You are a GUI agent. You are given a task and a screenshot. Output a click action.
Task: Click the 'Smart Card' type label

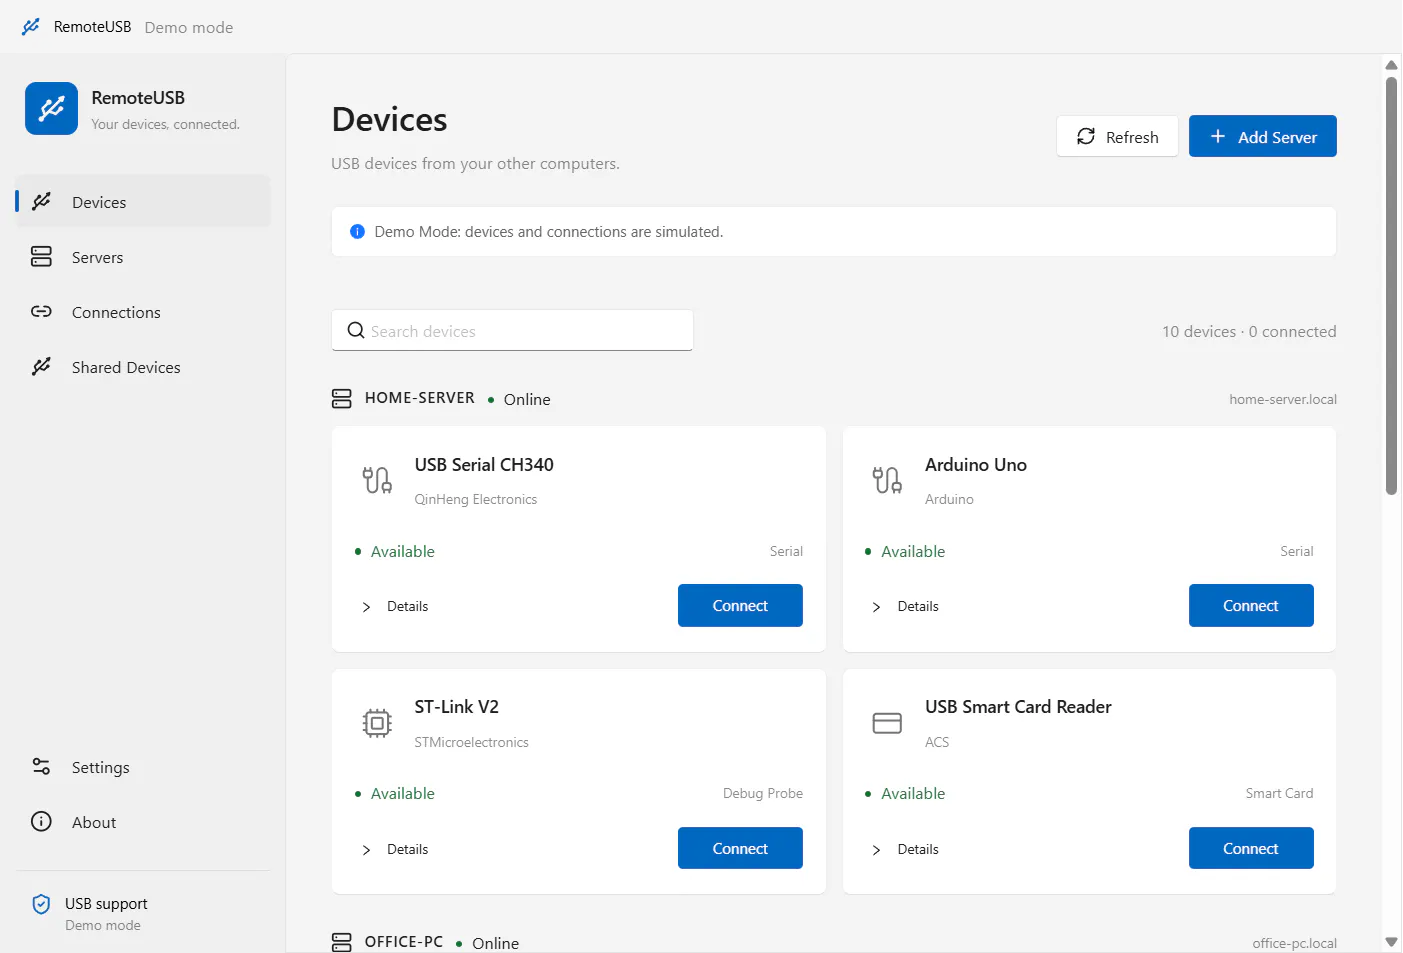tap(1279, 794)
